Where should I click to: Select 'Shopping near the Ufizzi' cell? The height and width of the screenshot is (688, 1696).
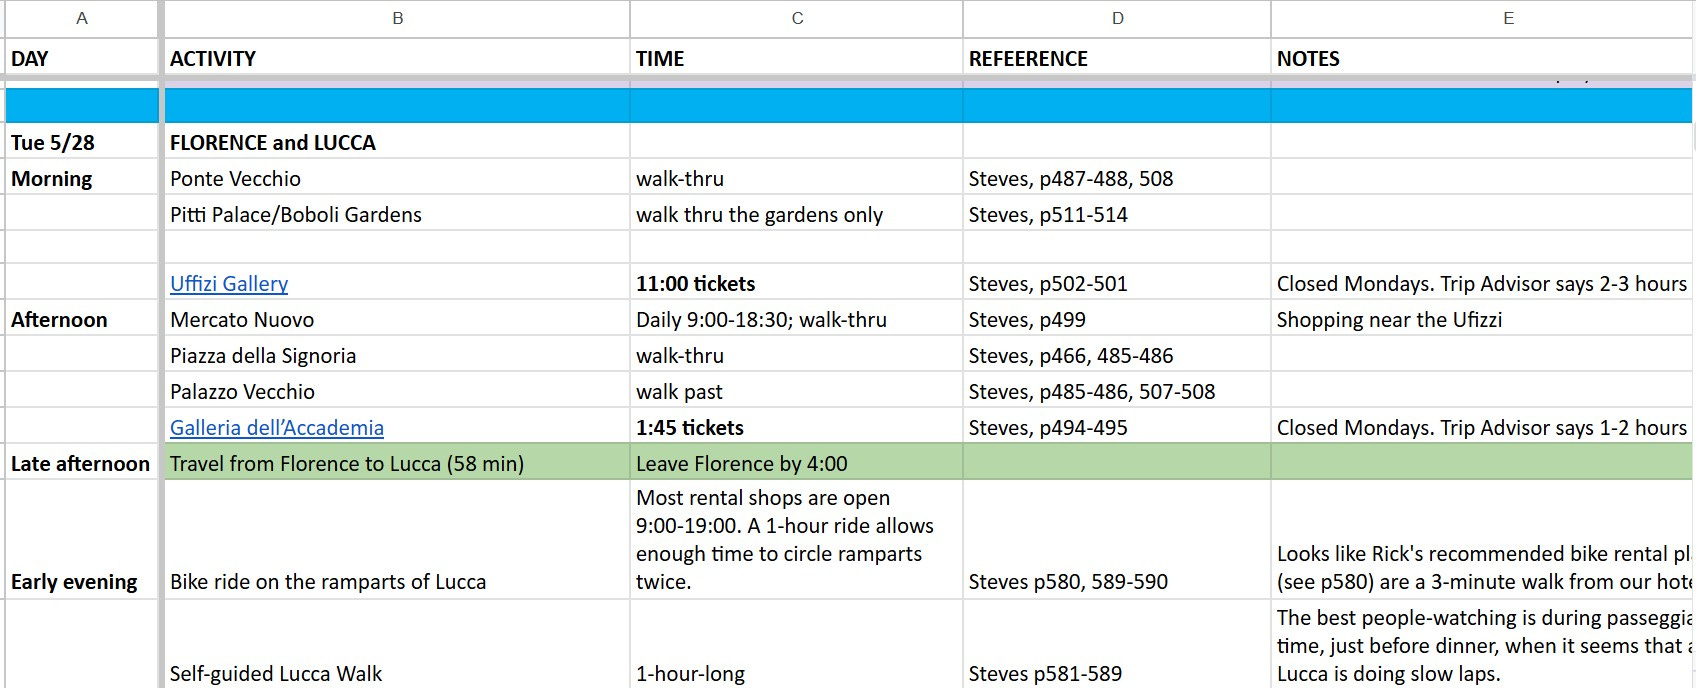coord(1484,319)
